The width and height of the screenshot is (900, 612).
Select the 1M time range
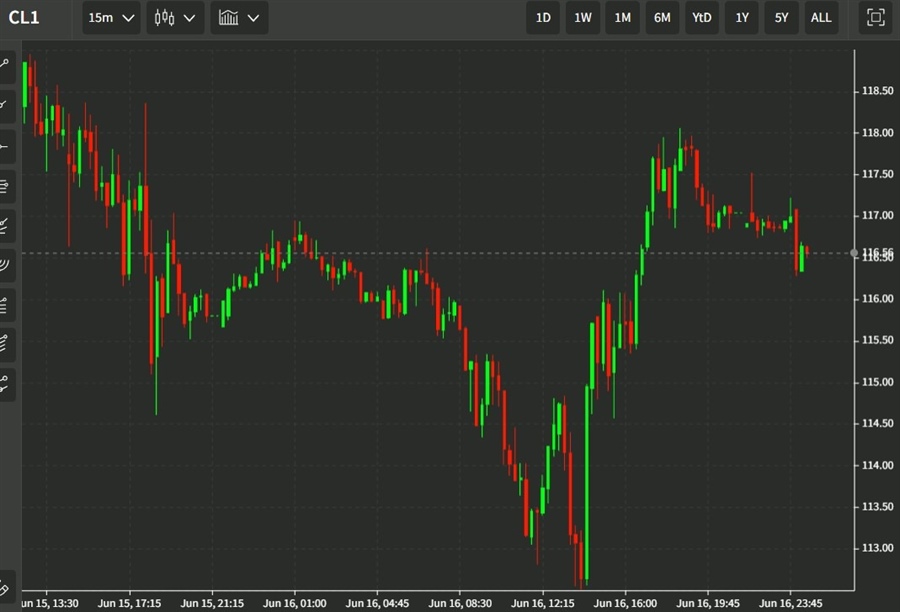[622, 18]
